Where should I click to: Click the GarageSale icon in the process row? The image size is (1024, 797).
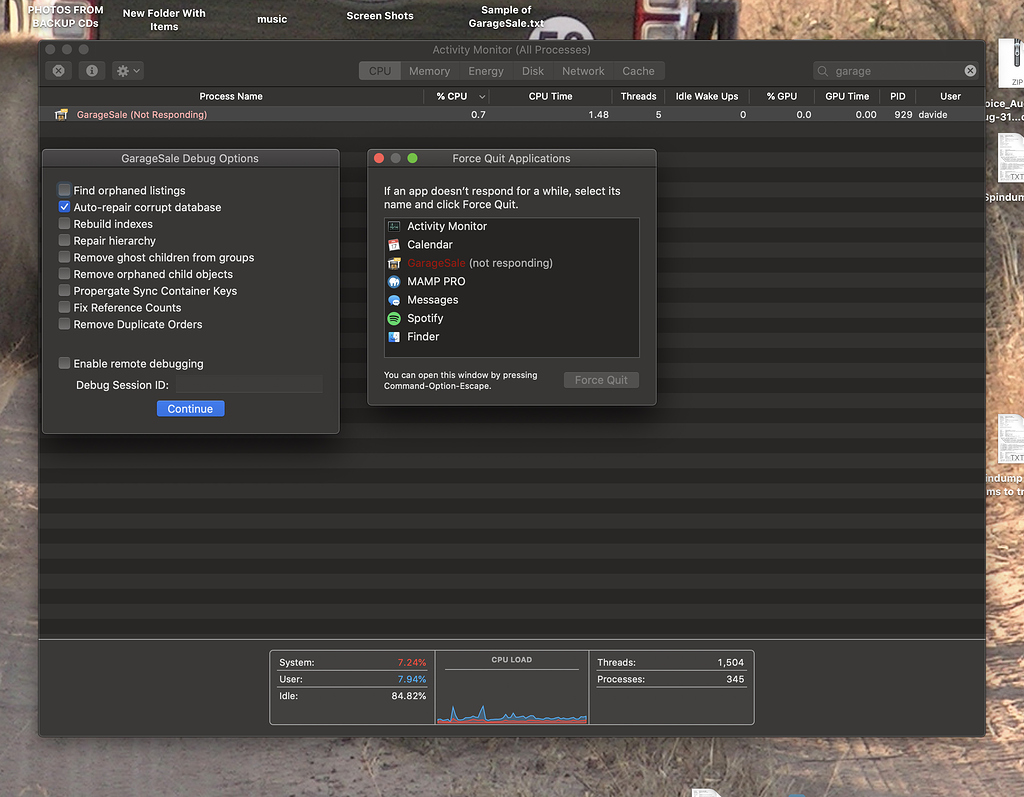click(61, 115)
